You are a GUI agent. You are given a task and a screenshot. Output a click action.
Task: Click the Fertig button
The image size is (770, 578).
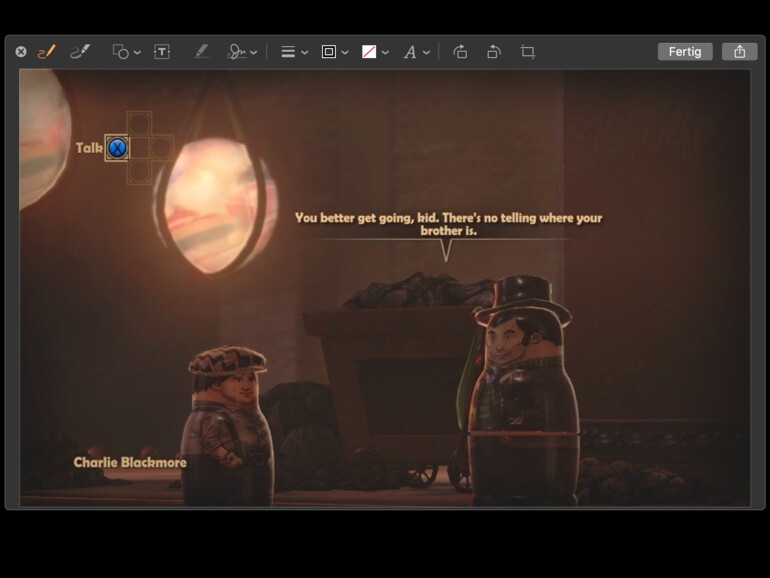coord(685,52)
